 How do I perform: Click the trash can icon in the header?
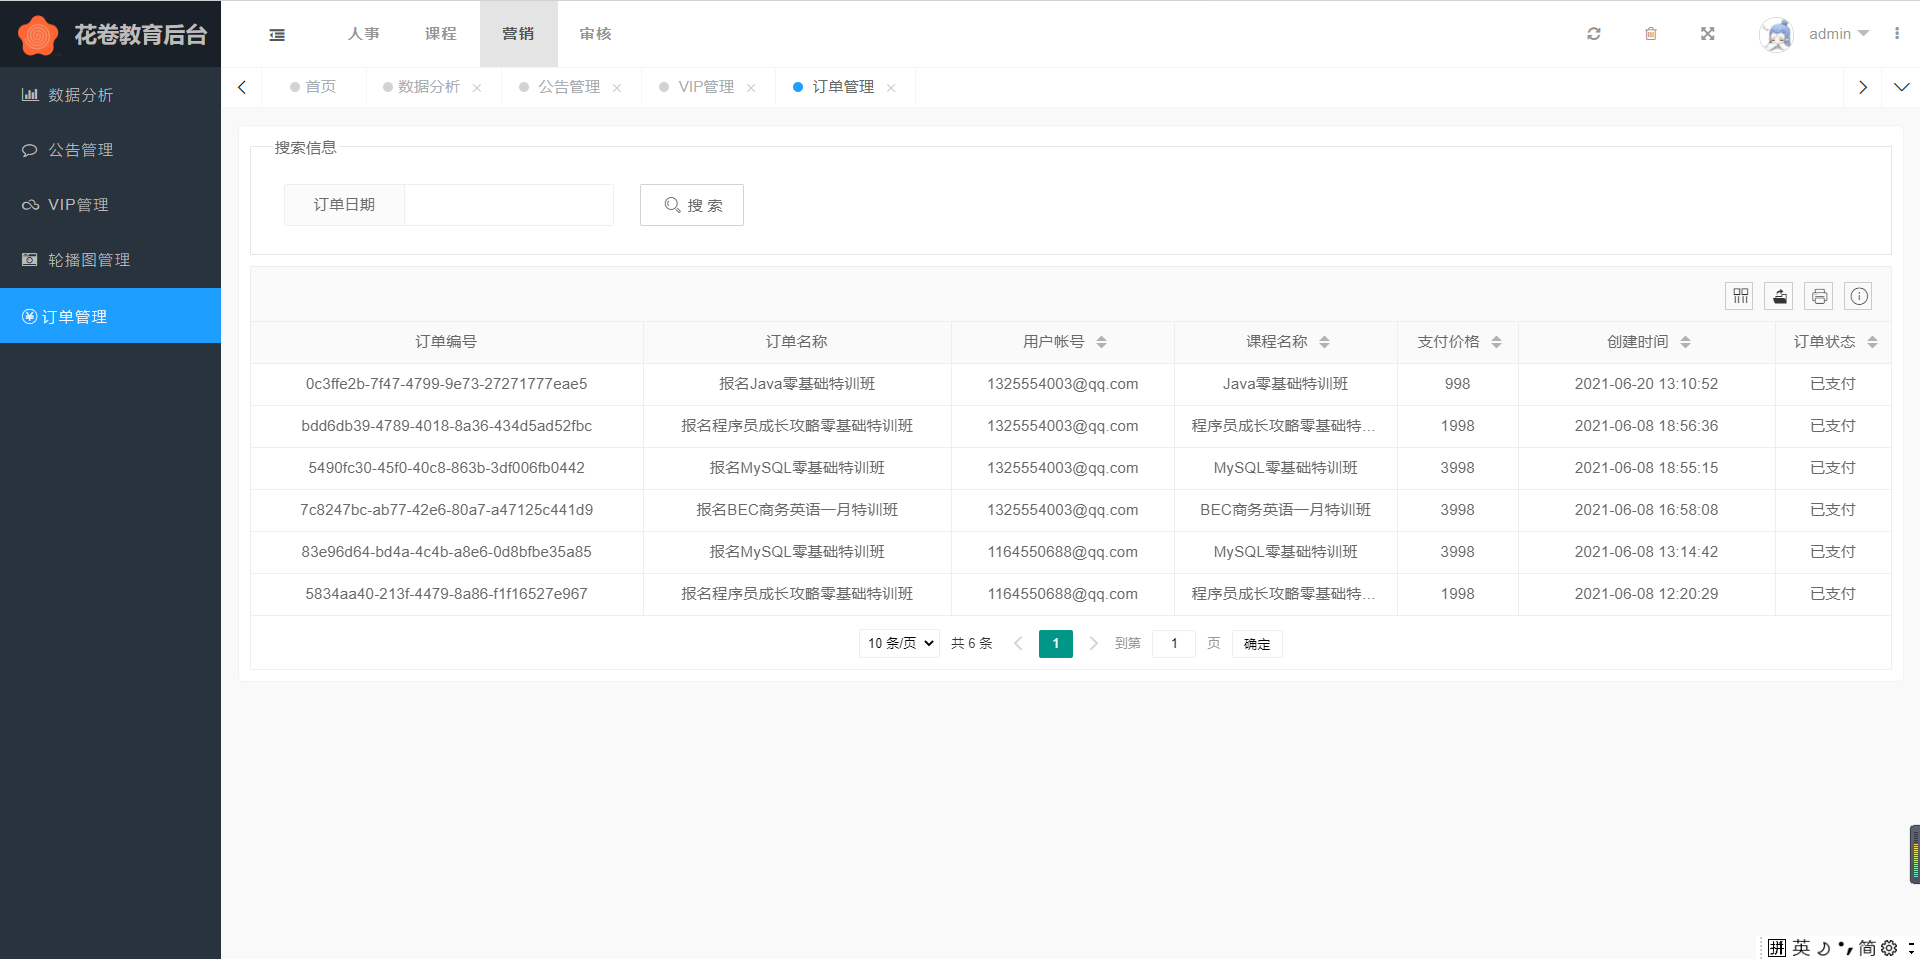tap(1651, 34)
